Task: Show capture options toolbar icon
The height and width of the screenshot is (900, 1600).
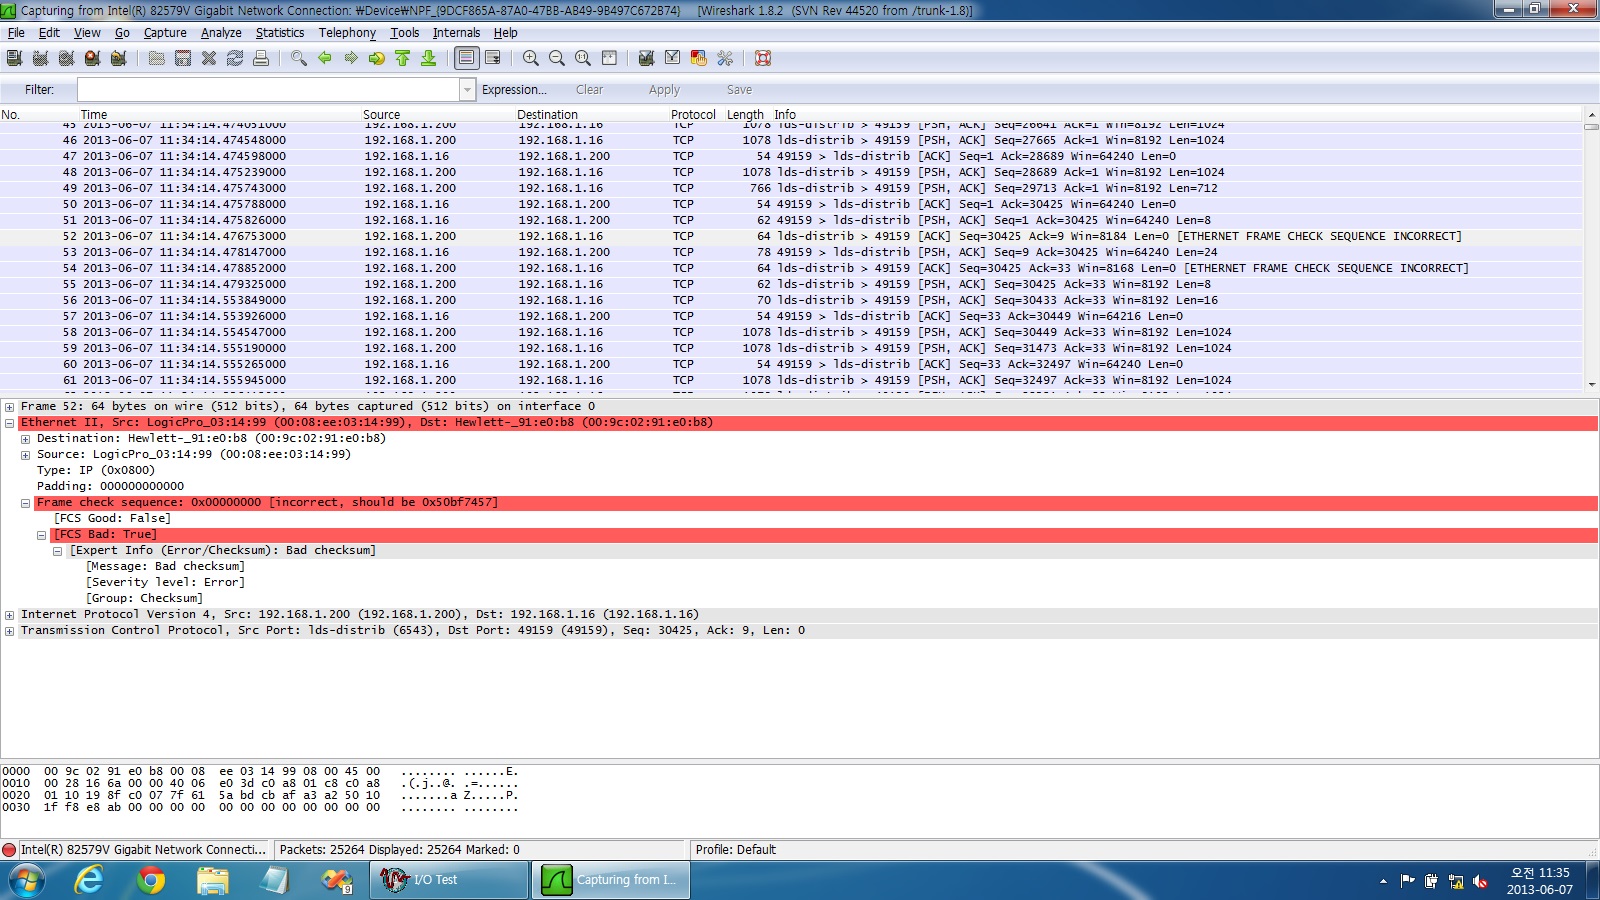Action: pyautogui.click(x=41, y=58)
